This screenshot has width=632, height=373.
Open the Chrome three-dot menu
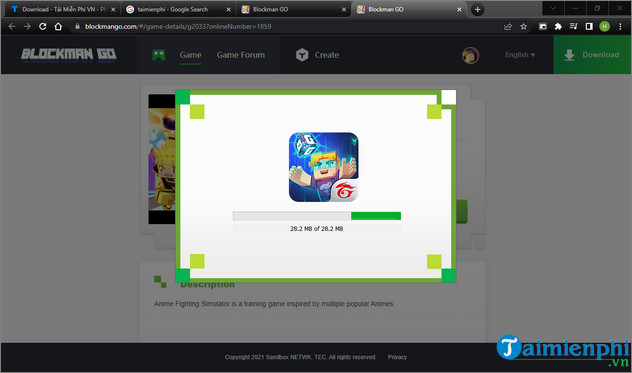[620, 27]
